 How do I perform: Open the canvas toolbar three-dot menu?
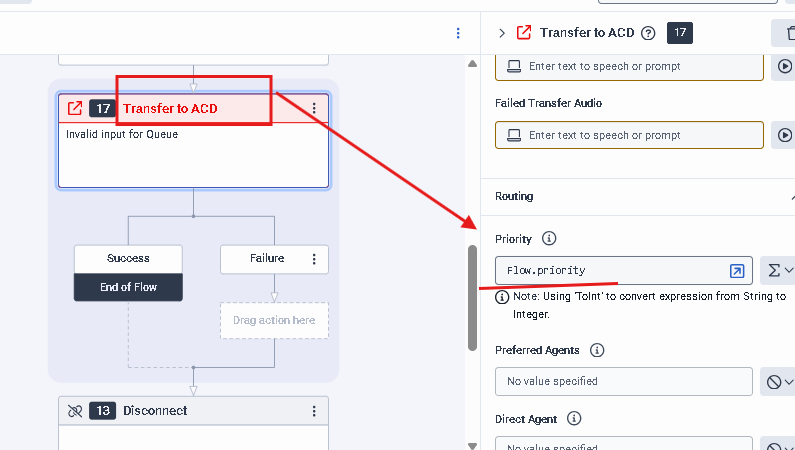click(x=458, y=33)
